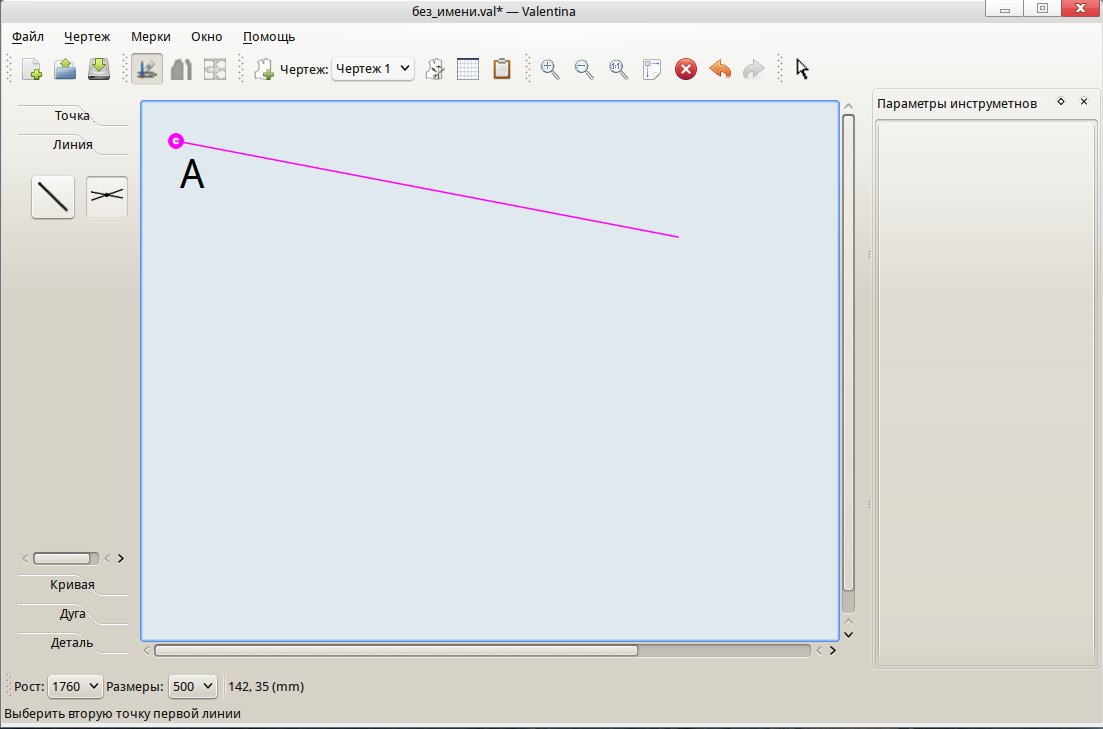Viewport: 1103px width, 729px height.
Task: Open the table of variables
Action: (x=468, y=69)
